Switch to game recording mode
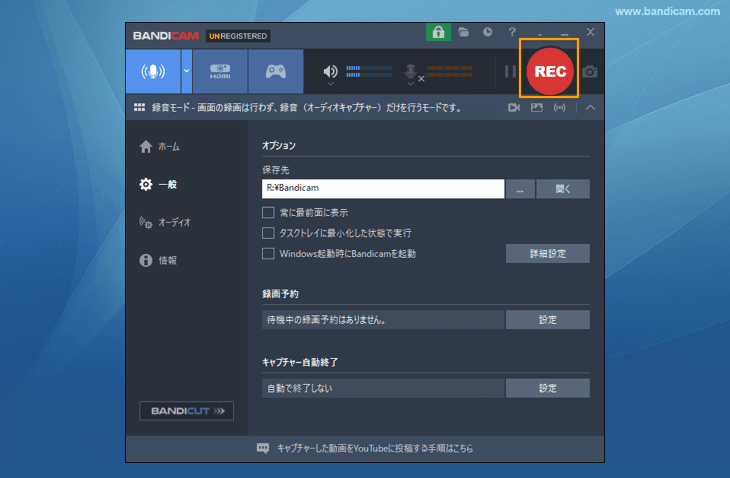The image size is (730, 478). point(276,71)
